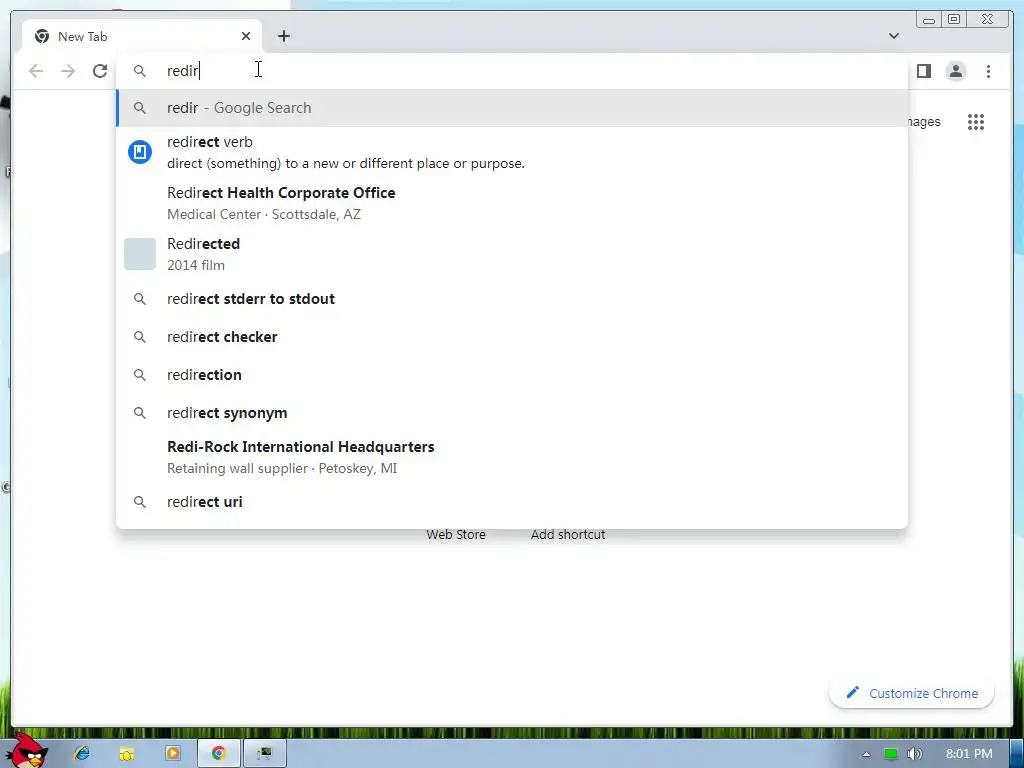This screenshot has width=1024, height=768.
Task: Open the file explorer taskbar icon
Action: (127, 753)
